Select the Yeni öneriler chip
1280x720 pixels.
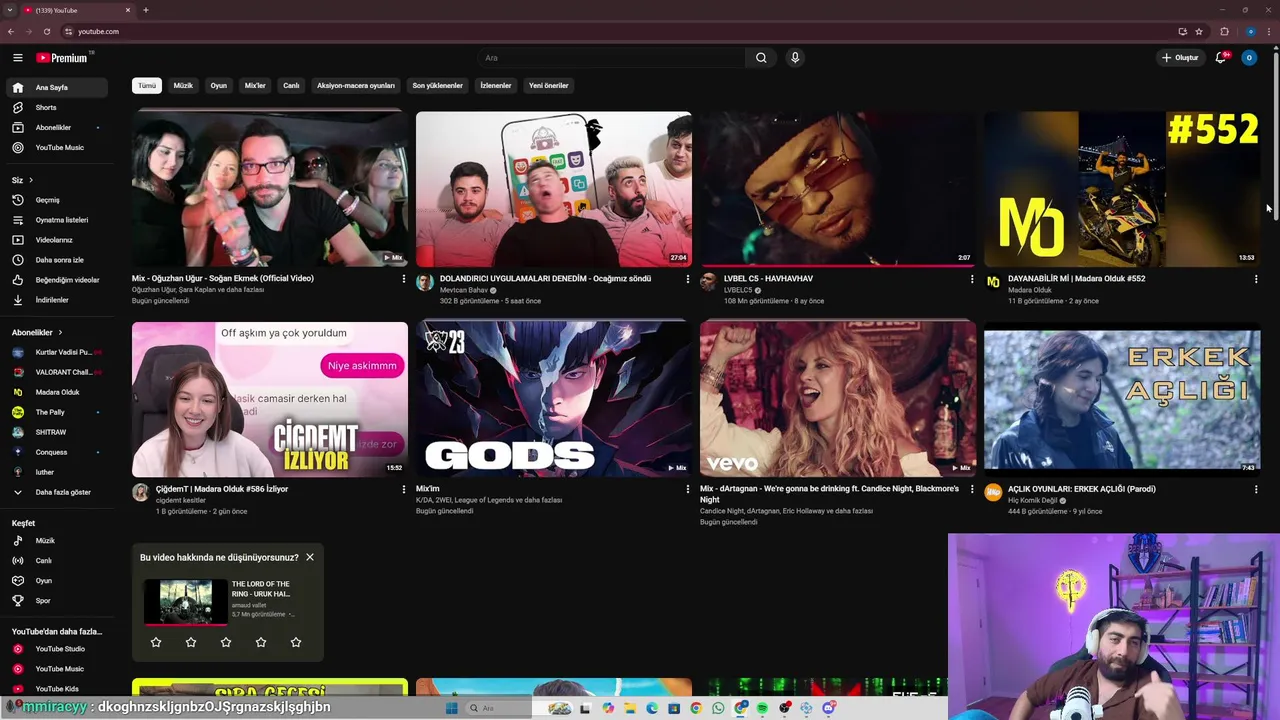point(549,86)
